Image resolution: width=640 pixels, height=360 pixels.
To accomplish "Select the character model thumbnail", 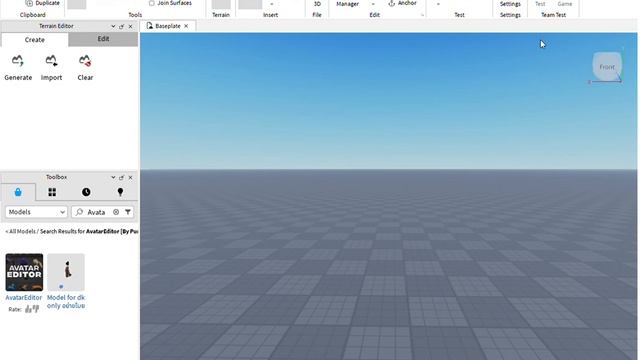I will [66, 272].
